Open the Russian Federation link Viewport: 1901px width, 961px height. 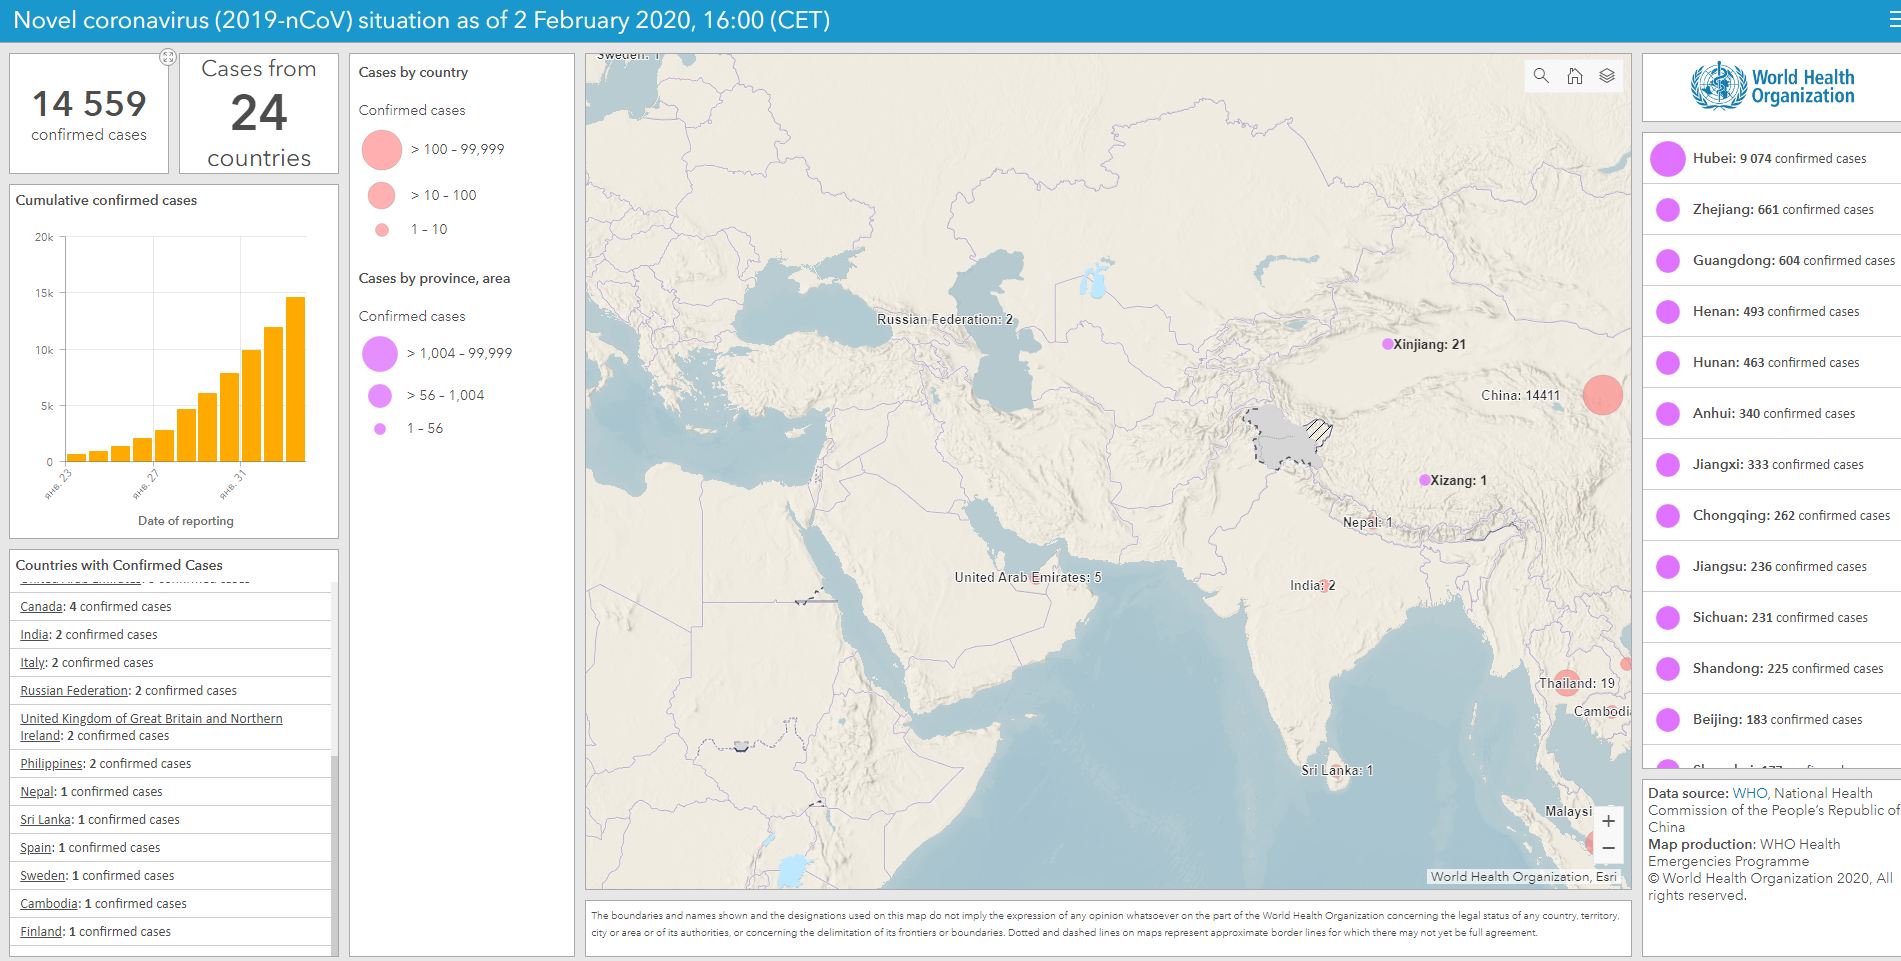[x=74, y=691]
